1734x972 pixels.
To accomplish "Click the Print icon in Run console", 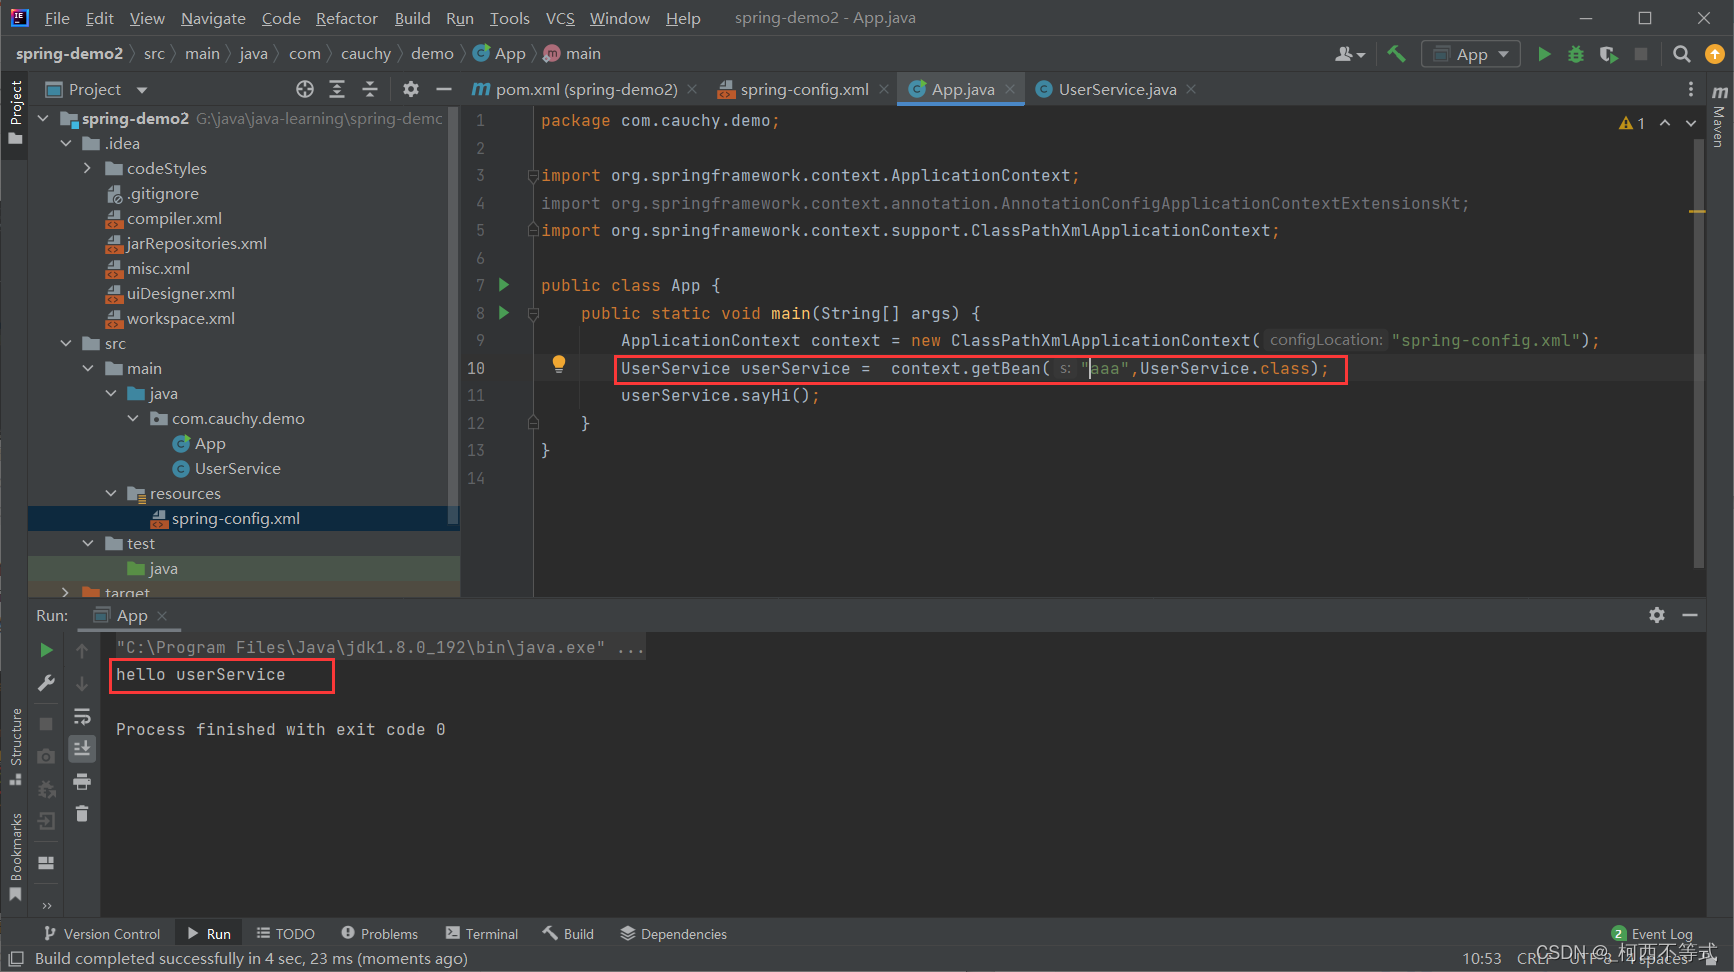I will click(x=82, y=781).
